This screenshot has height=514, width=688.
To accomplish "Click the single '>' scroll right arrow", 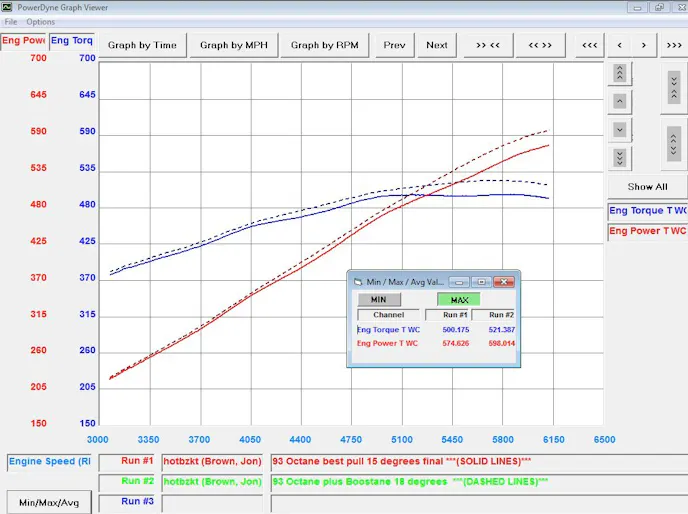I will coord(644,45).
